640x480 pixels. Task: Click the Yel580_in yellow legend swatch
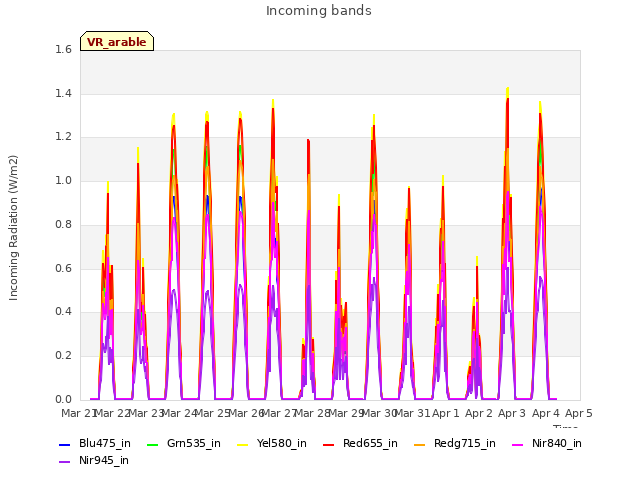click(x=242, y=444)
